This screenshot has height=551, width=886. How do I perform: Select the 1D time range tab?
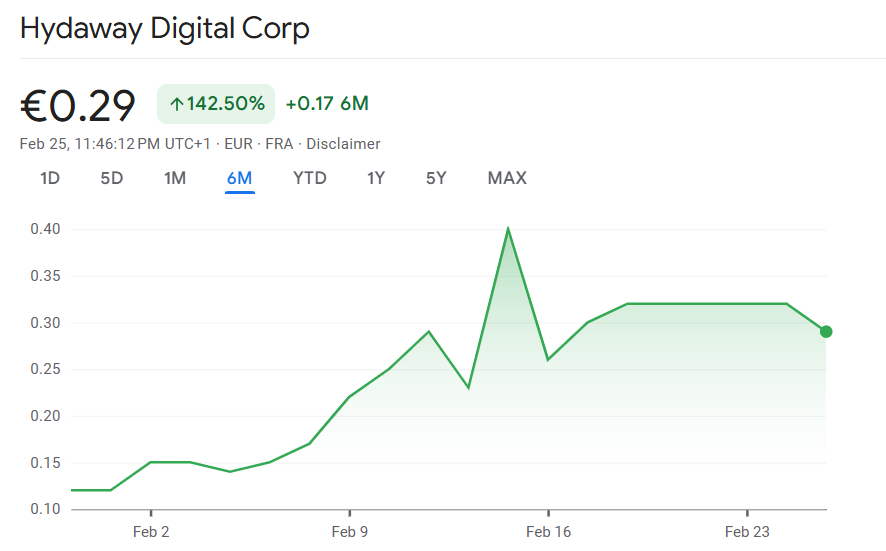[50, 179]
